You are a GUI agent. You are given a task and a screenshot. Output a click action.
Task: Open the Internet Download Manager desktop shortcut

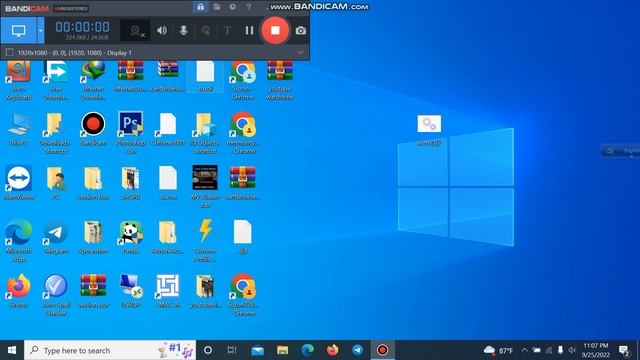click(x=93, y=80)
